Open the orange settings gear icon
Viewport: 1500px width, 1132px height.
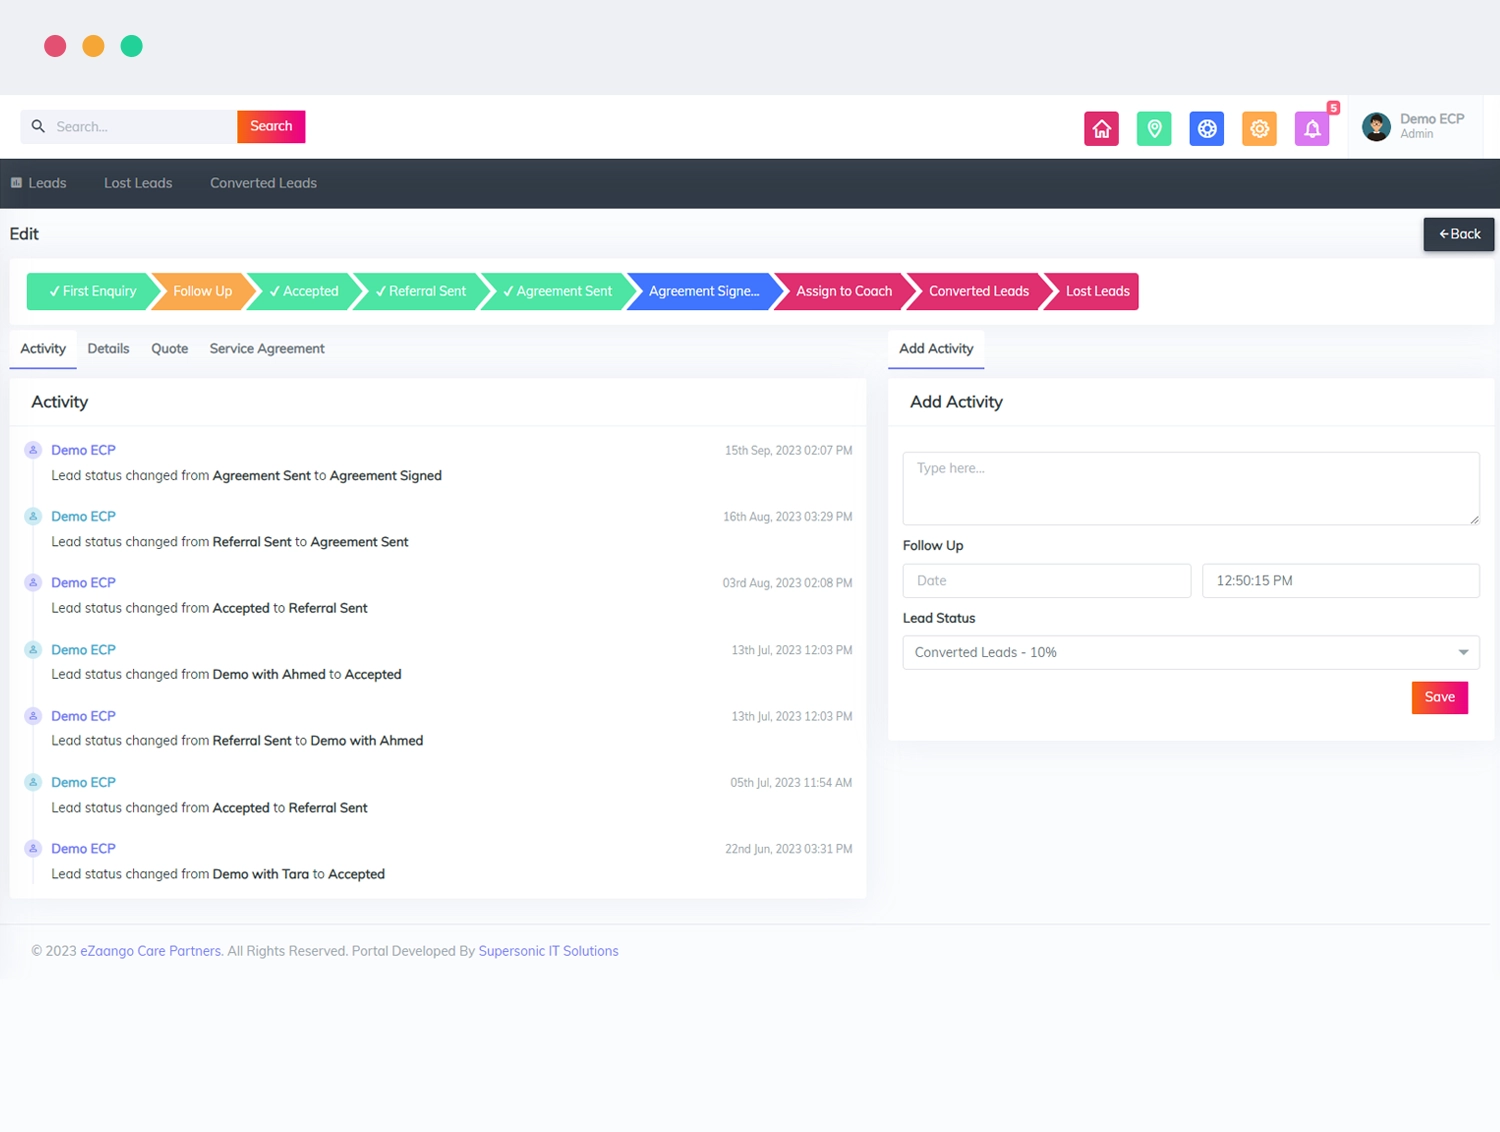[1259, 129]
